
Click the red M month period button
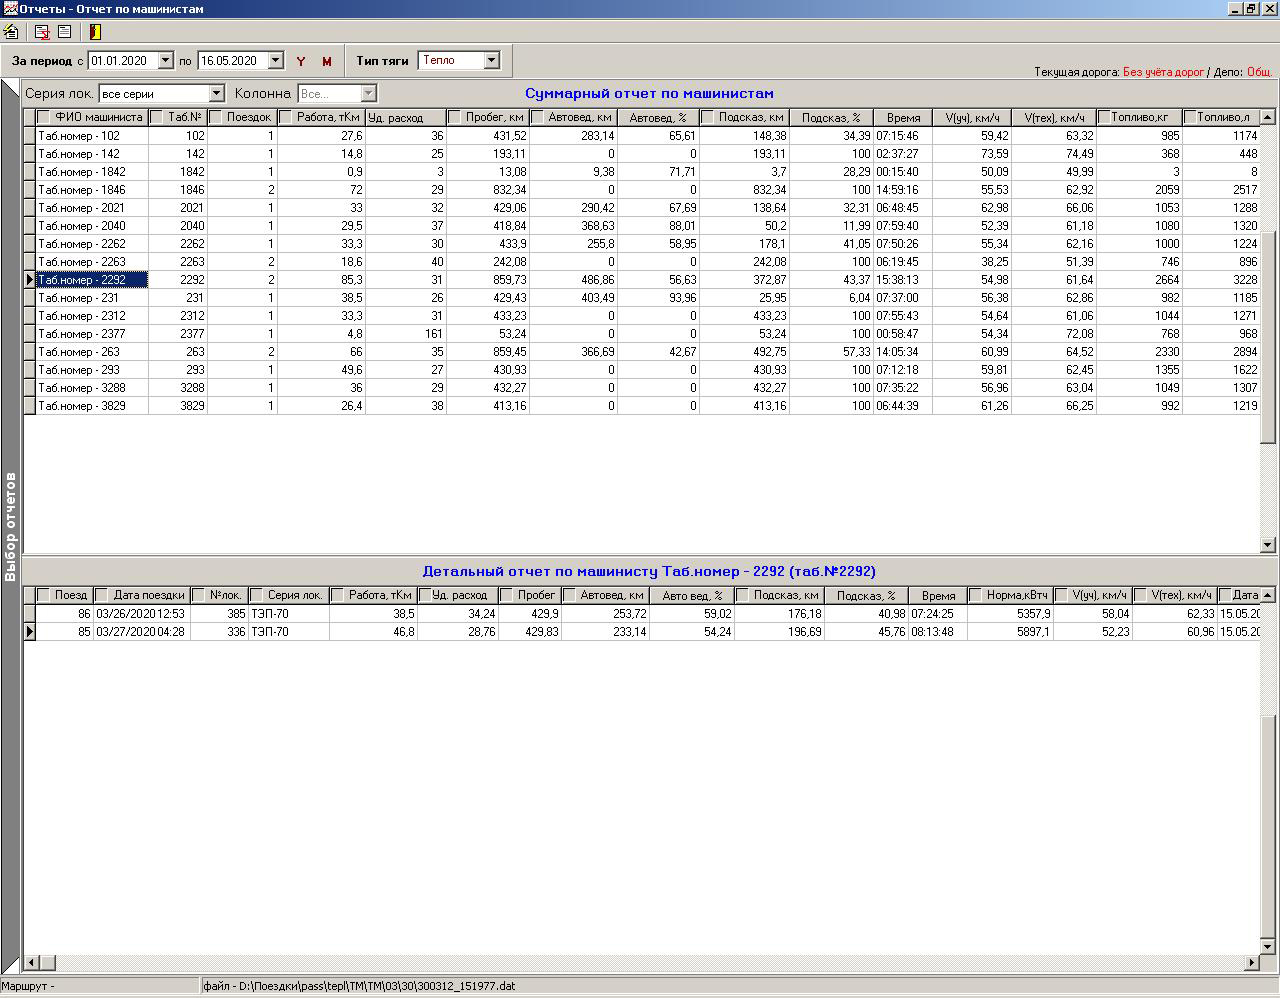click(326, 62)
